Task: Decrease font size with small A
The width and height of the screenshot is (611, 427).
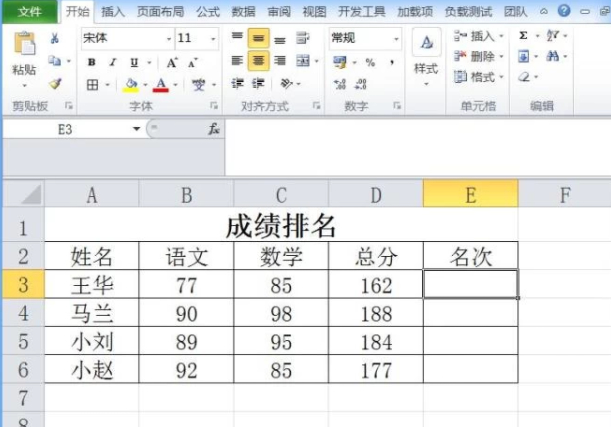Action: [192, 62]
